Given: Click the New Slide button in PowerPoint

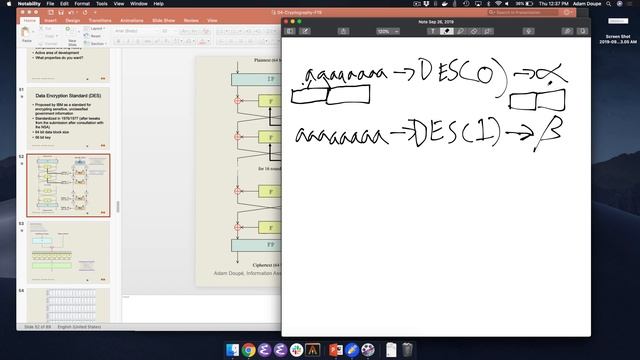Looking at the screenshot, I should click(x=72, y=38).
